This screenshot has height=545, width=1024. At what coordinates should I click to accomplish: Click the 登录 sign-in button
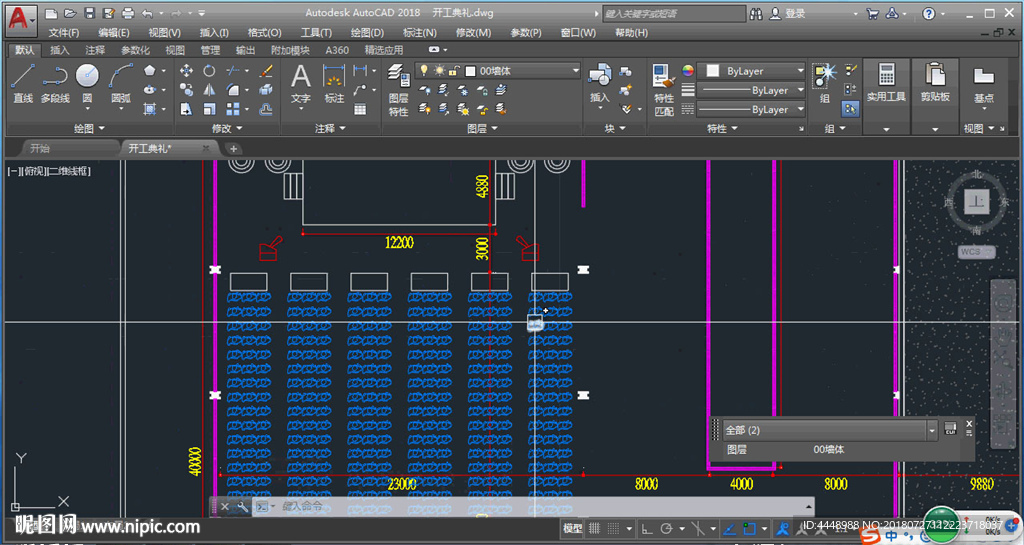click(x=788, y=13)
